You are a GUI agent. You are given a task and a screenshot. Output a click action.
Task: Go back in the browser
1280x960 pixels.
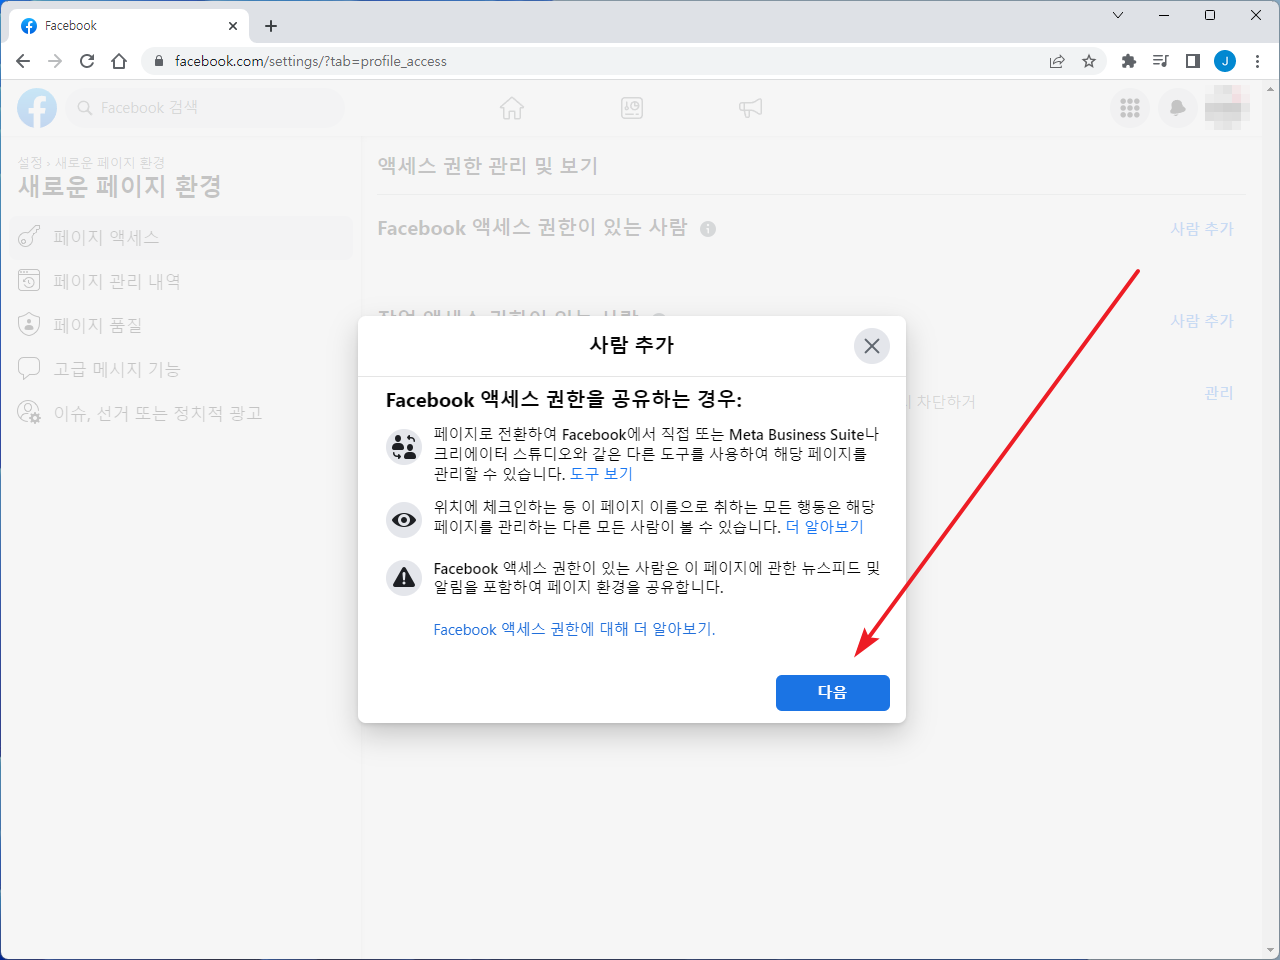23,61
